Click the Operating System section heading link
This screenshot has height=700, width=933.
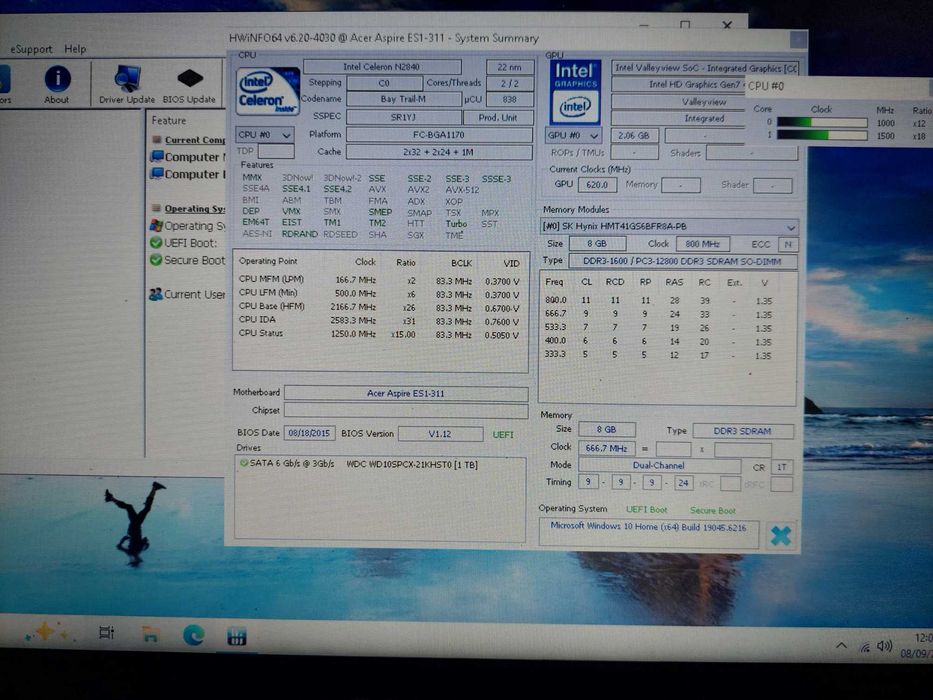coord(195,209)
